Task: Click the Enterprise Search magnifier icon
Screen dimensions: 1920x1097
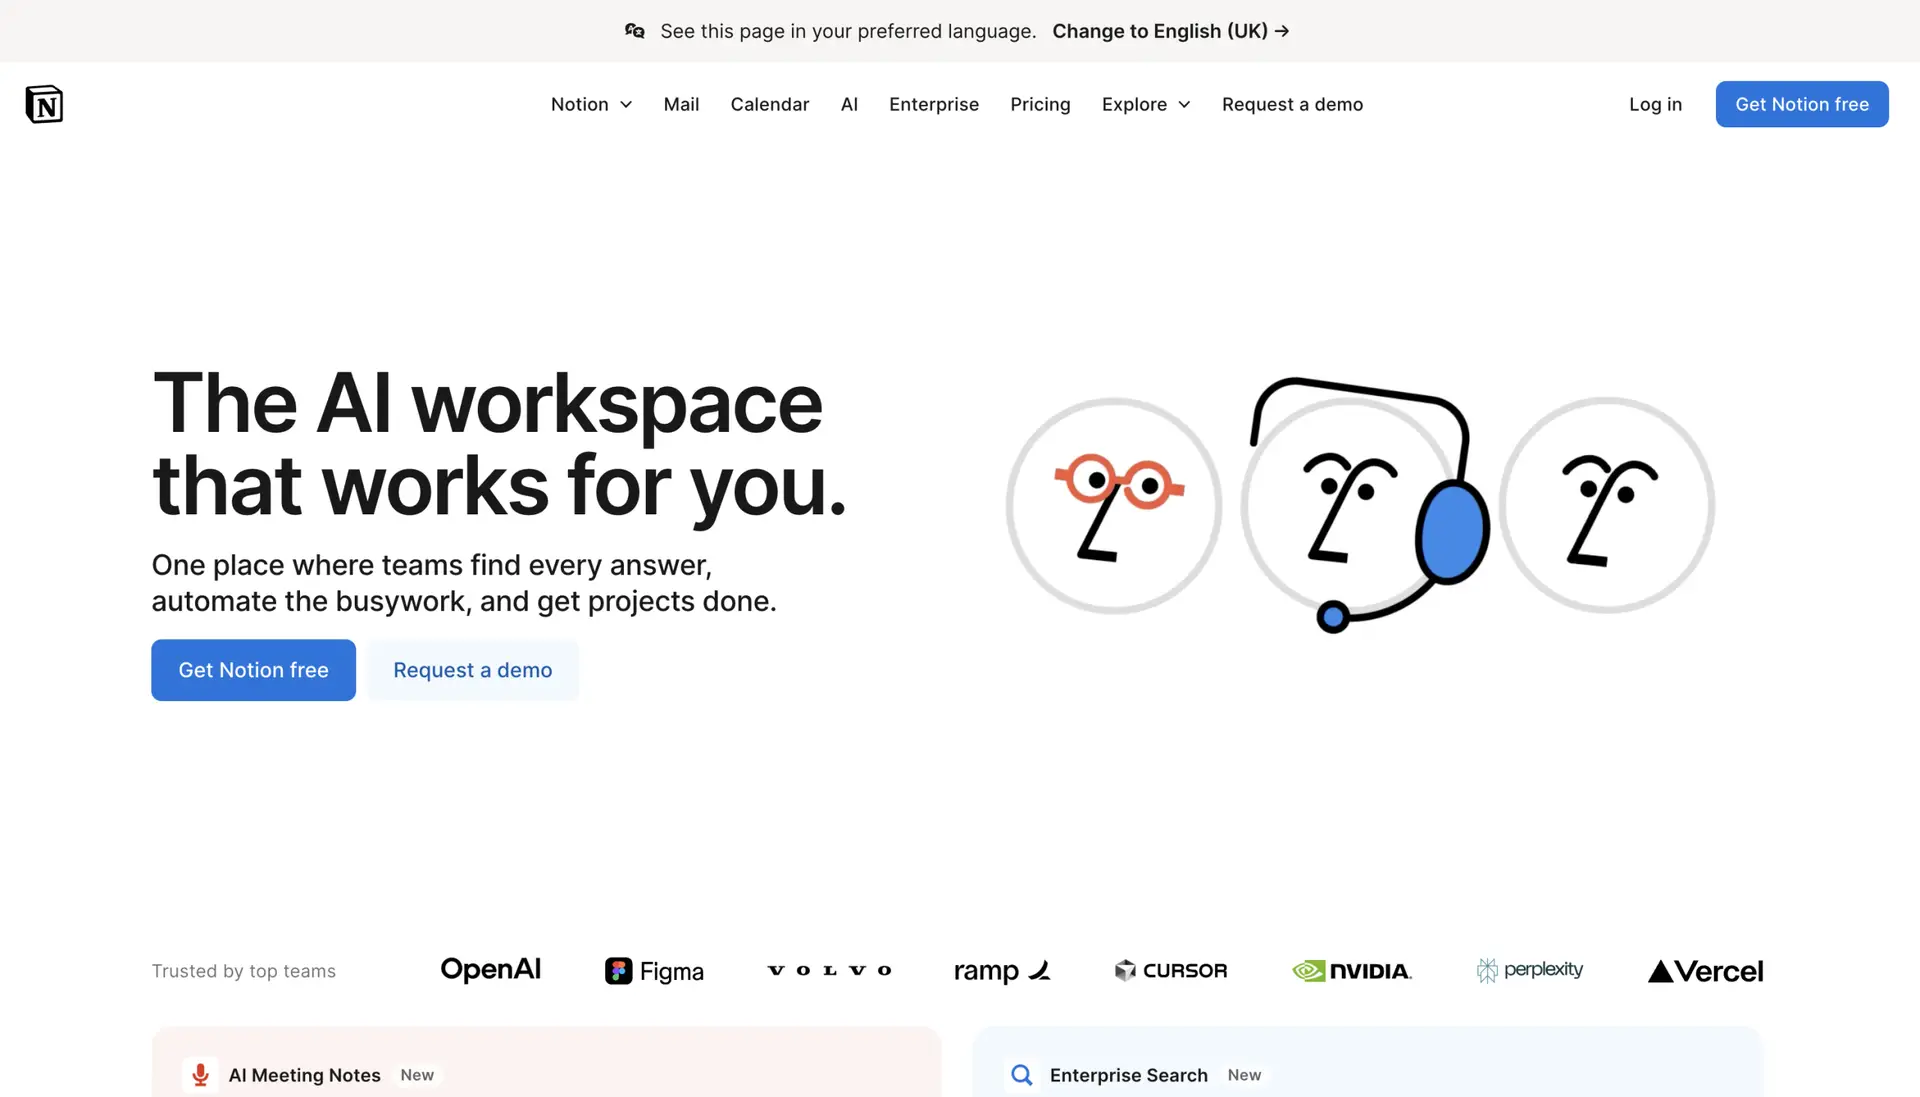Action: [x=1021, y=1075]
